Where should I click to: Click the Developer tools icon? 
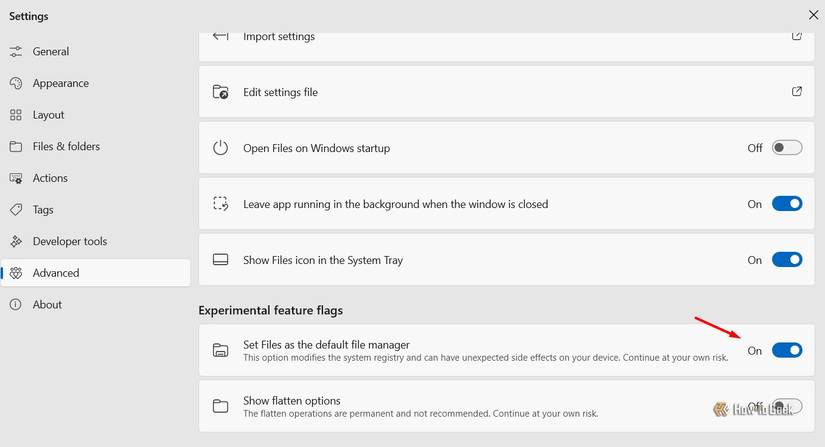[16, 241]
